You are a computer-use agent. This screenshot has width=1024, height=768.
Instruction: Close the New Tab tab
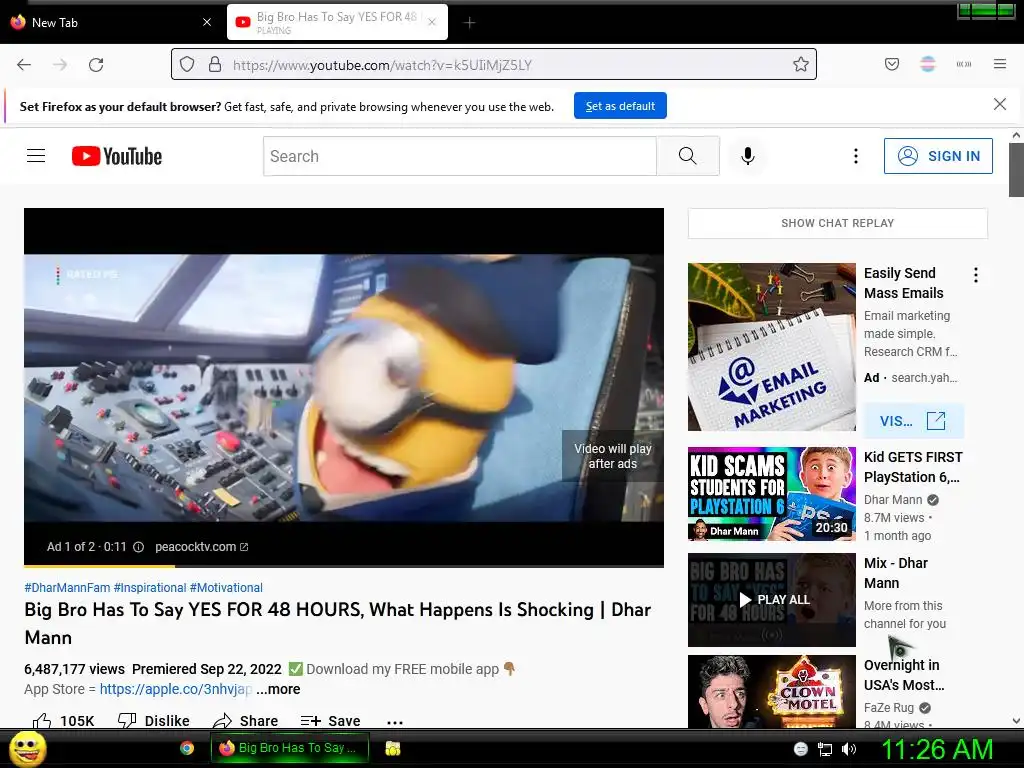coord(207,22)
